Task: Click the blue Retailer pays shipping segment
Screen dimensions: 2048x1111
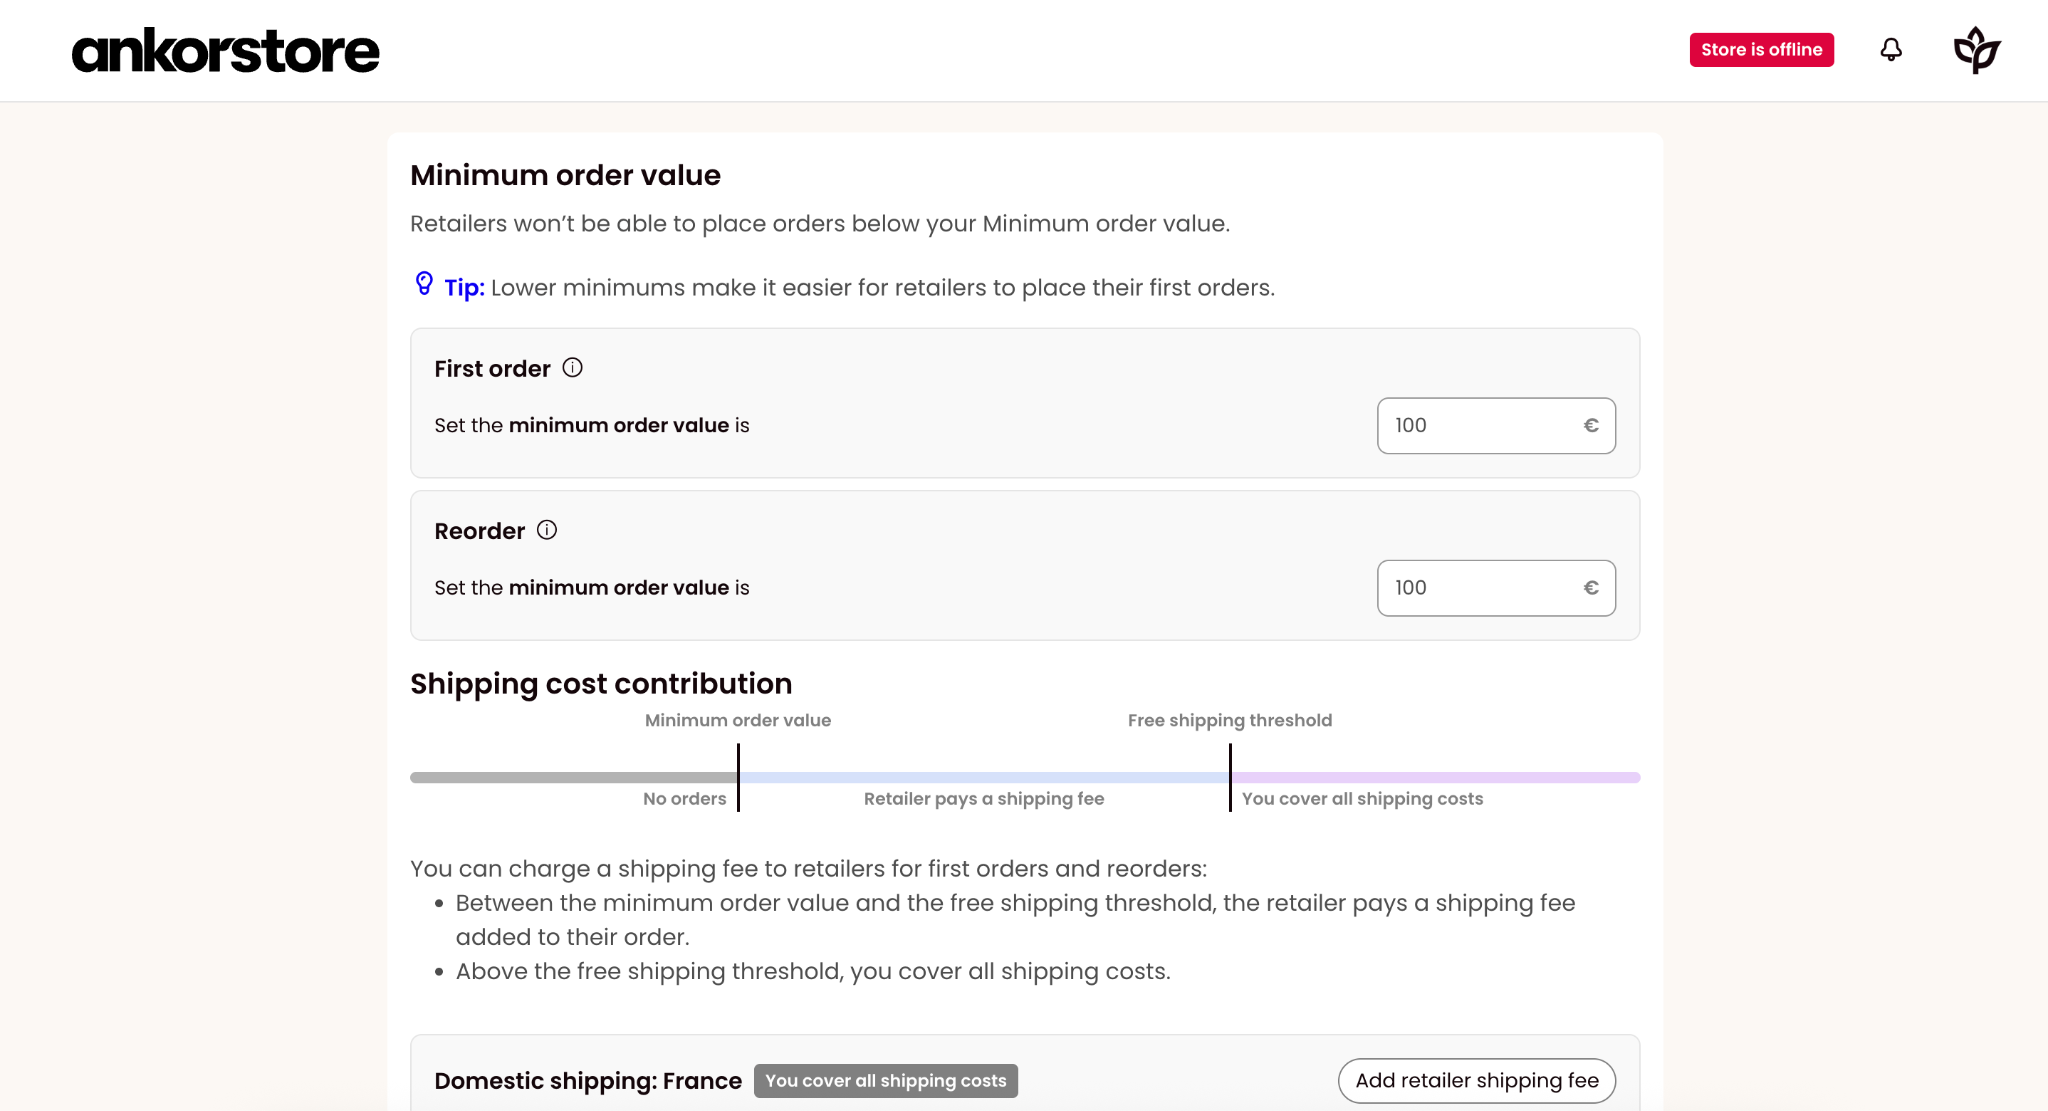Action: tap(984, 778)
